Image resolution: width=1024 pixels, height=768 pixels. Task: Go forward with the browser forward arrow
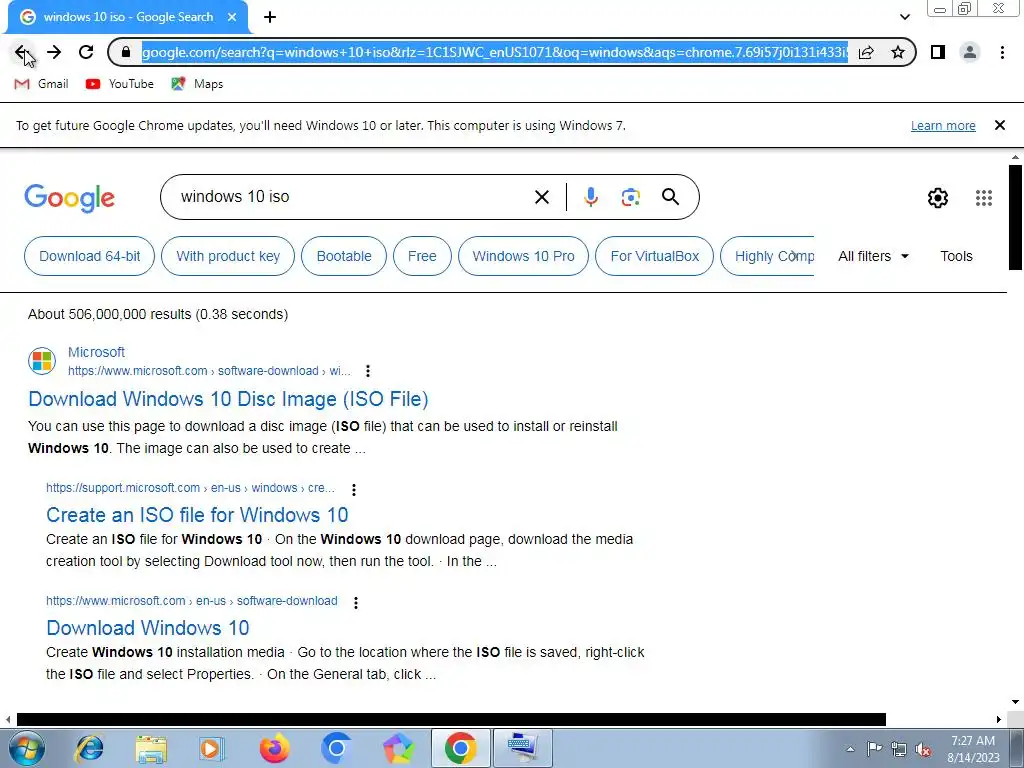coord(54,52)
